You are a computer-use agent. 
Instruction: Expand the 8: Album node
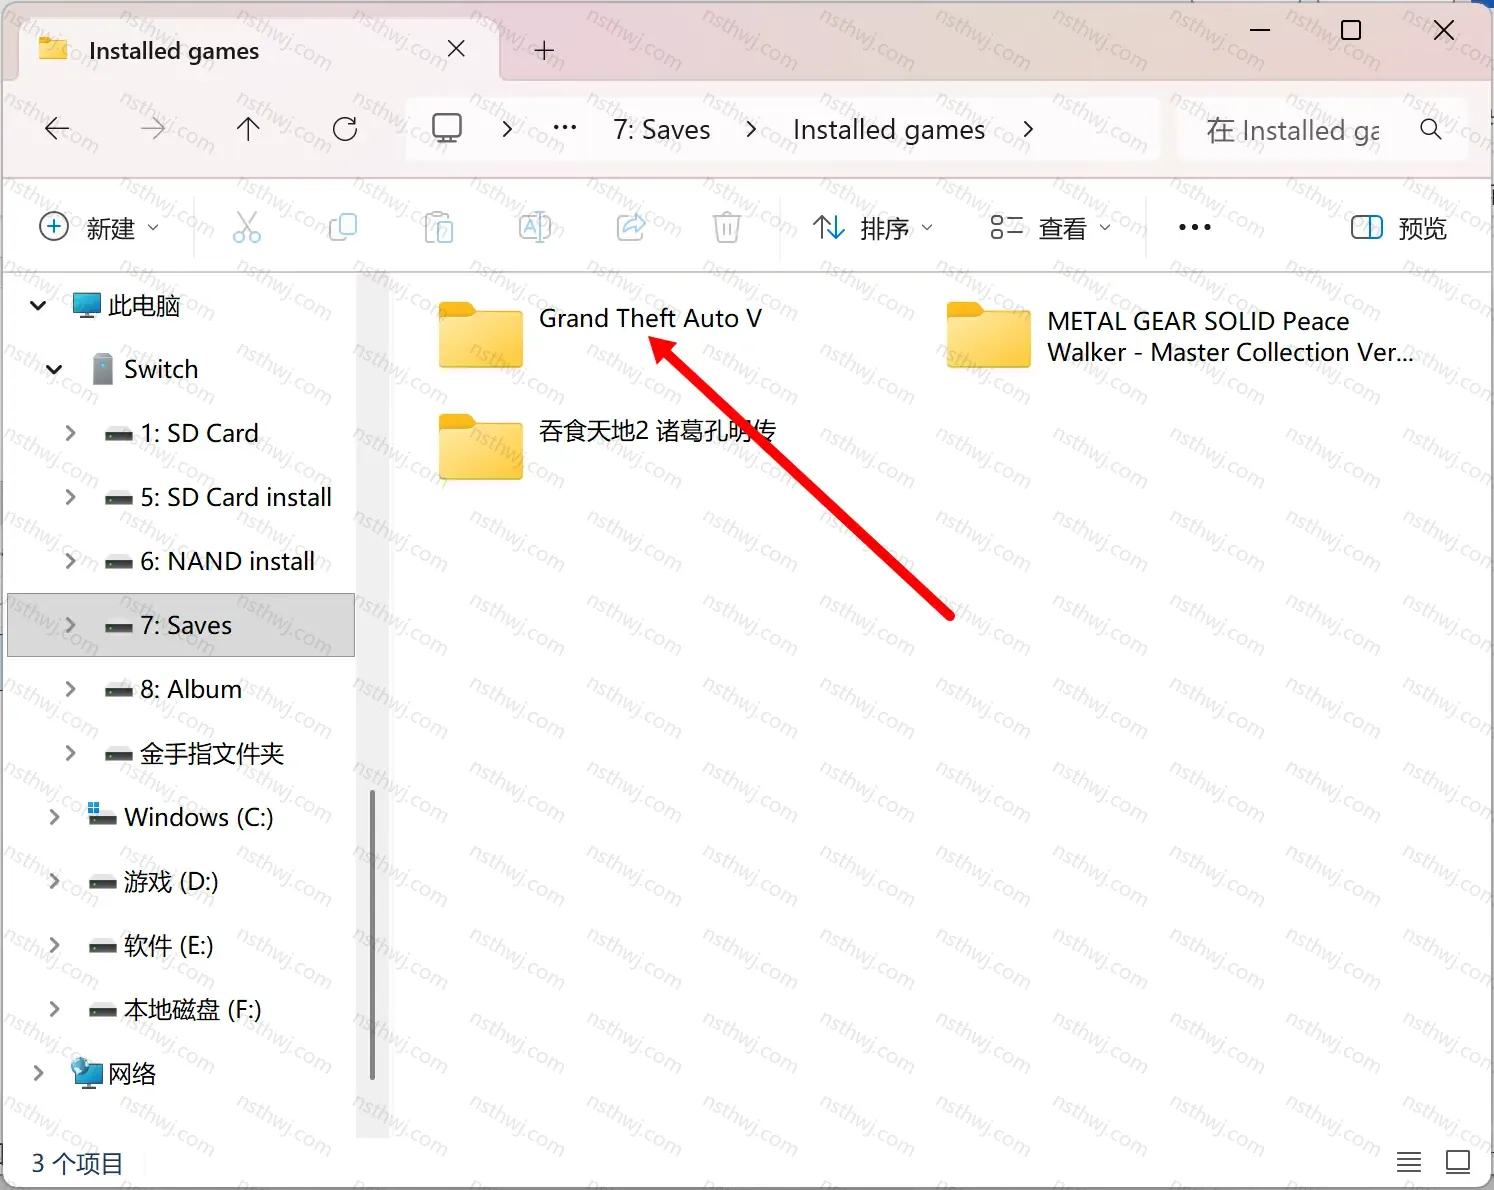[70, 689]
